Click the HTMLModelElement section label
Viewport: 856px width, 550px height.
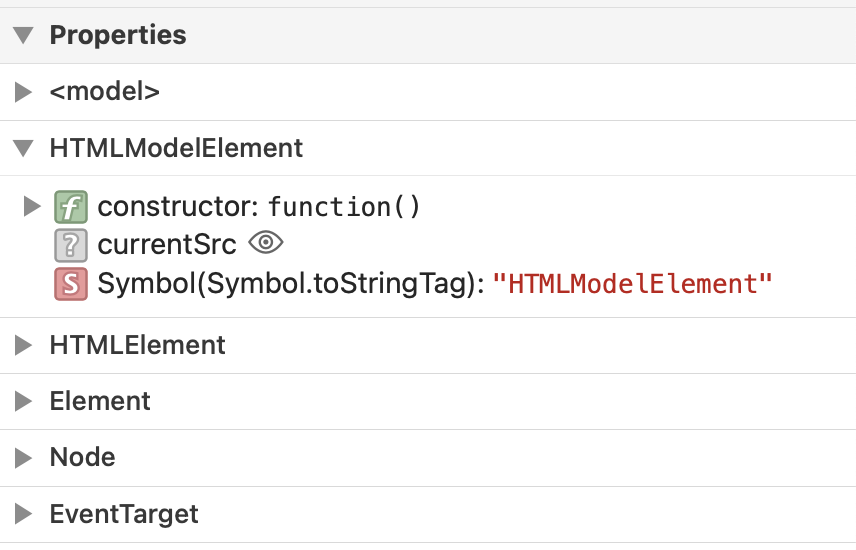pos(176,149)
